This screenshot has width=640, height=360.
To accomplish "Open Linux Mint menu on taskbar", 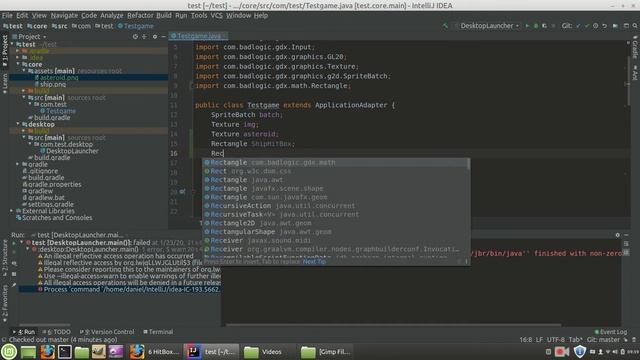I will pyautogui.click(x=9, y=351).
